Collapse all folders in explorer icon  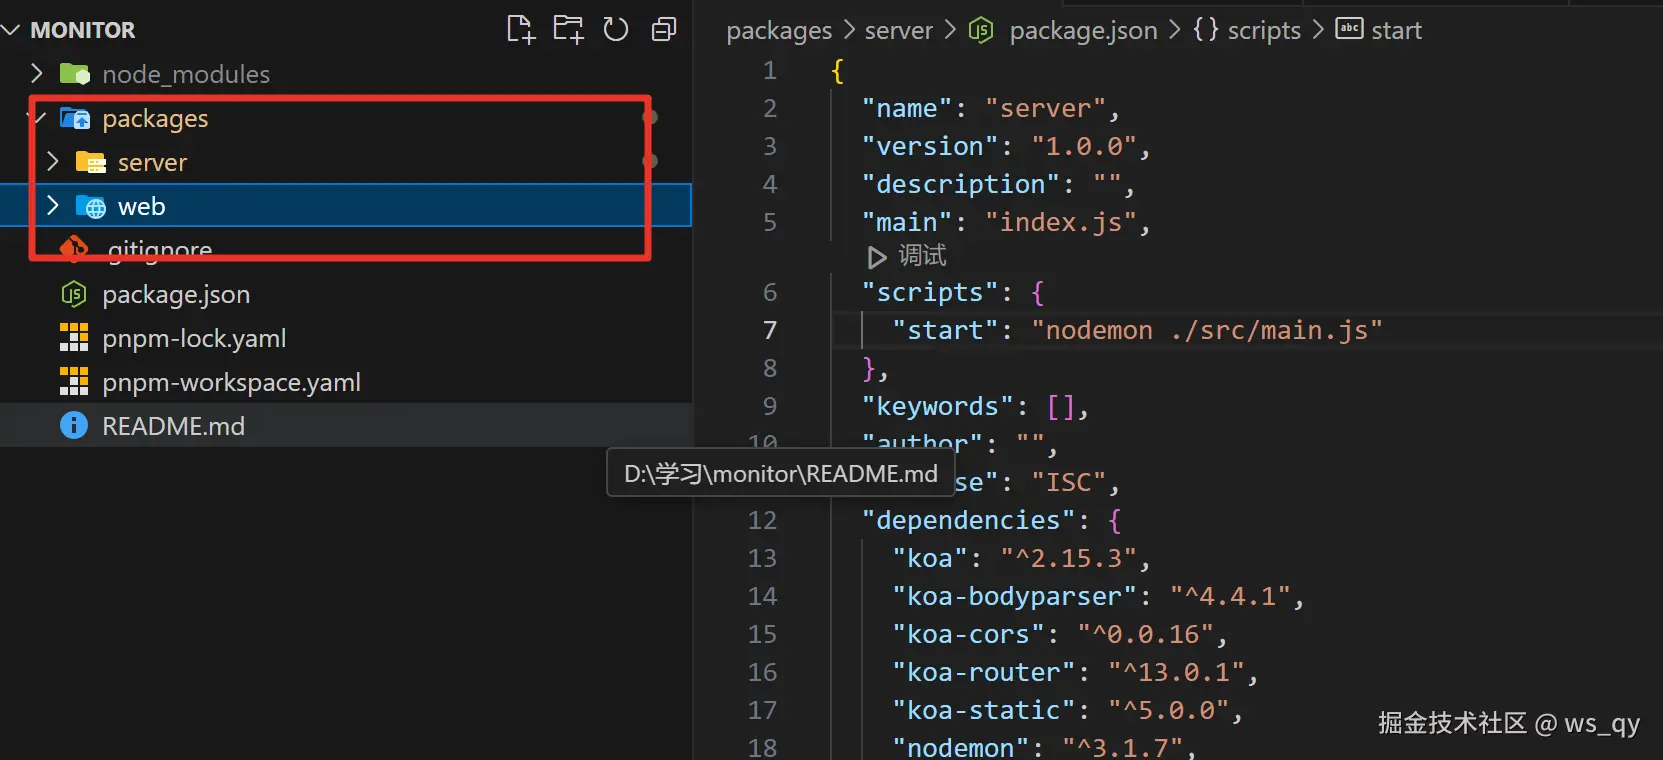click(x=664, y=30)
